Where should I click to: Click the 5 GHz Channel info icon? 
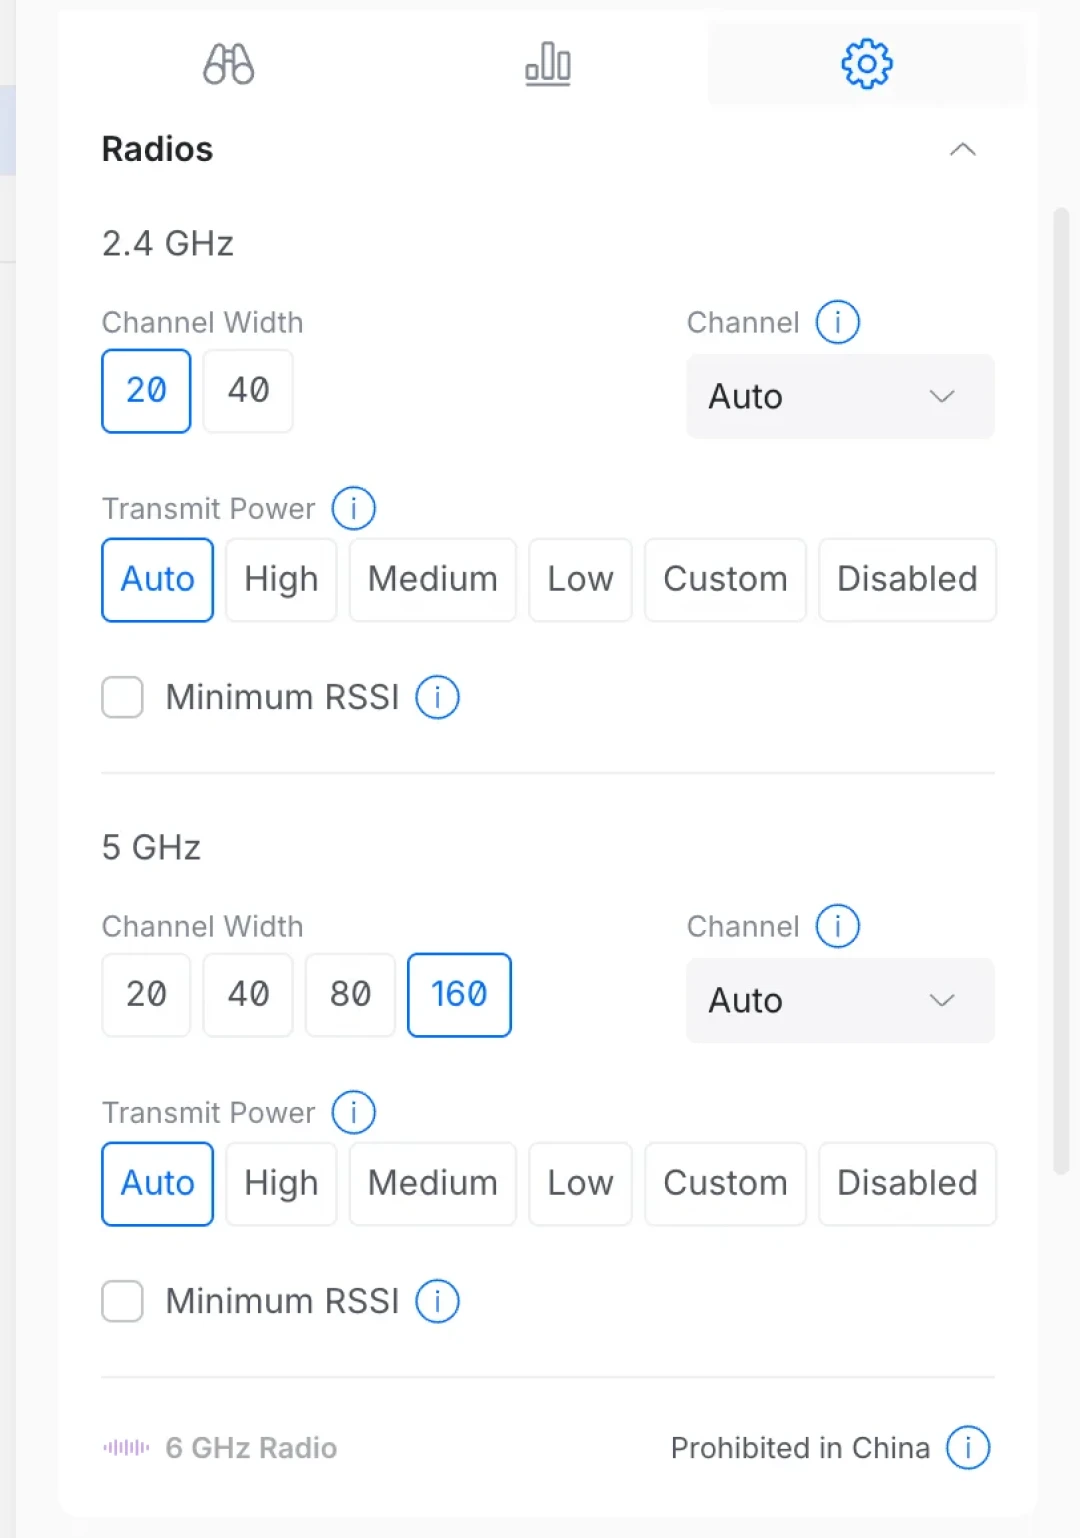pos(838,926)
